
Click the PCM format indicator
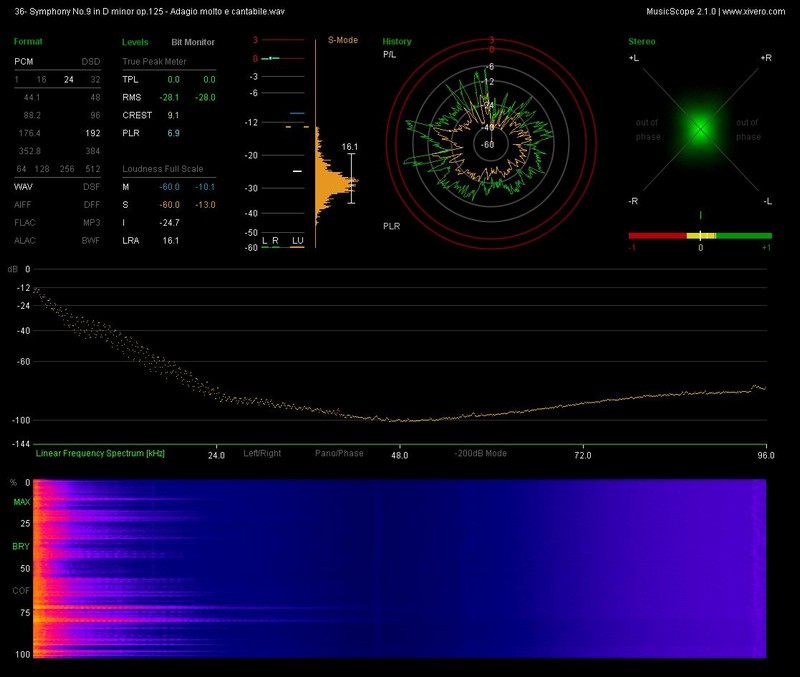(24, 62)
